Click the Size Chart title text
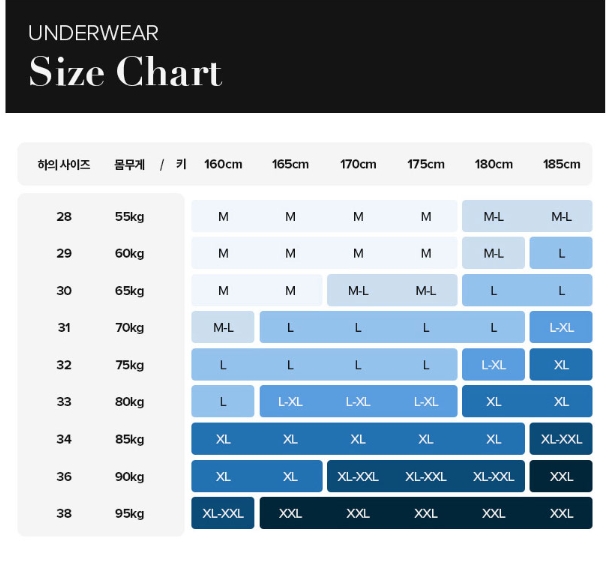 click(125, 73)
